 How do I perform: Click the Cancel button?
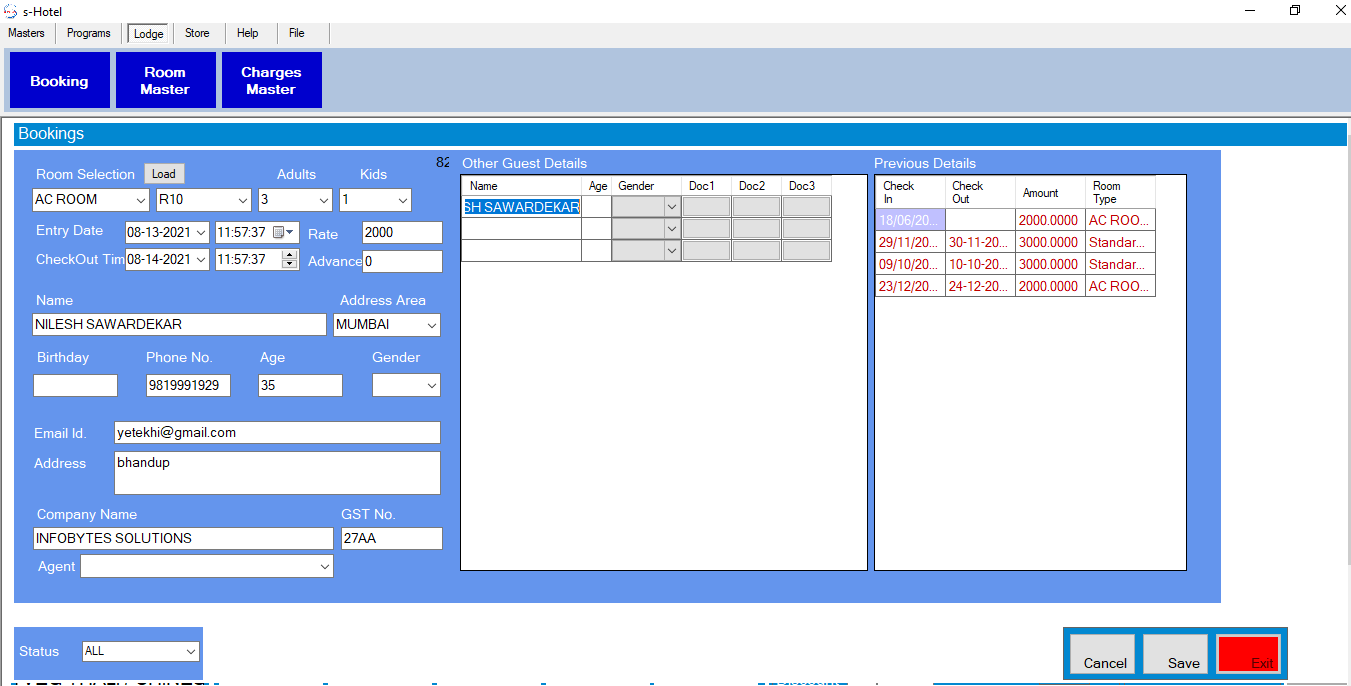point(1103,655)
